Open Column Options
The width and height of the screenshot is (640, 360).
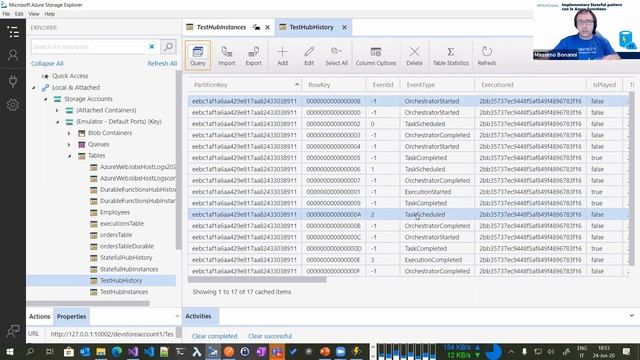pyautogui.click(x=376, y=55)
